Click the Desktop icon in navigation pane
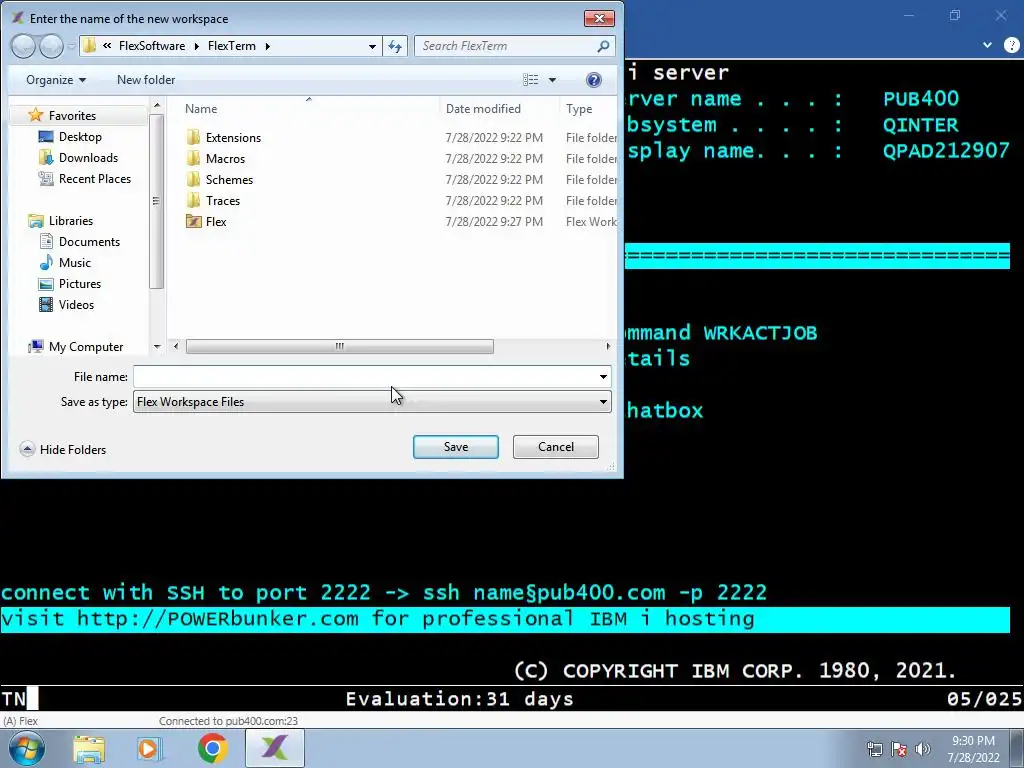1024x768 pixels. (46, 136)
